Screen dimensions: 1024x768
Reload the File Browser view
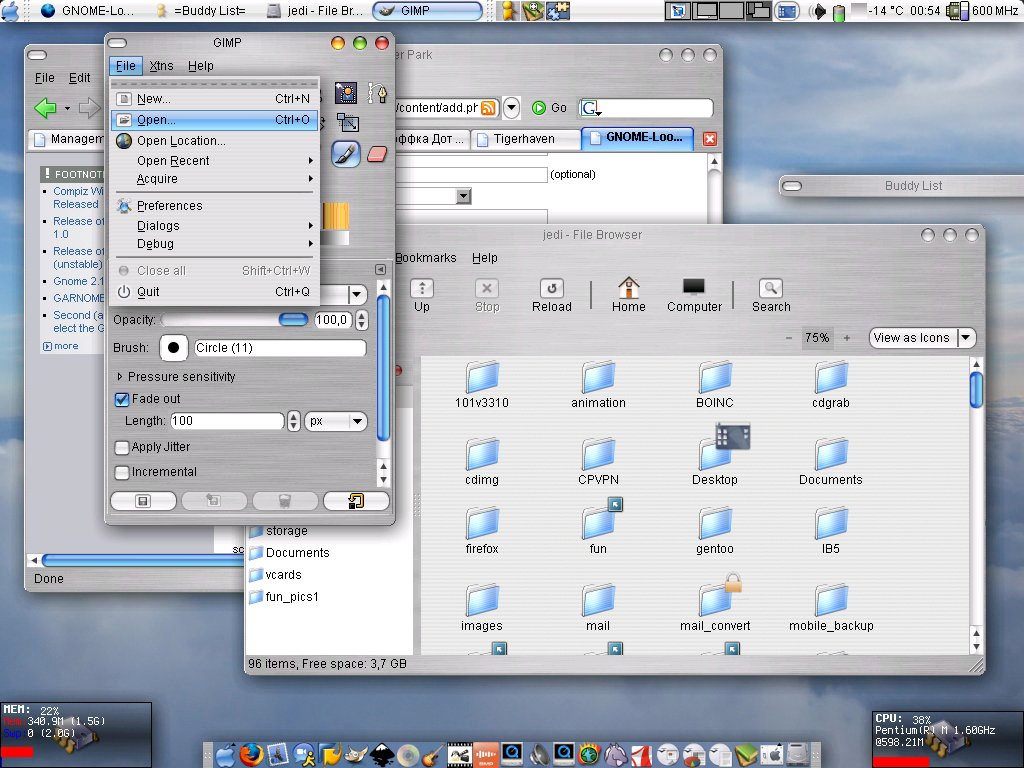click(x=552, y=296)
